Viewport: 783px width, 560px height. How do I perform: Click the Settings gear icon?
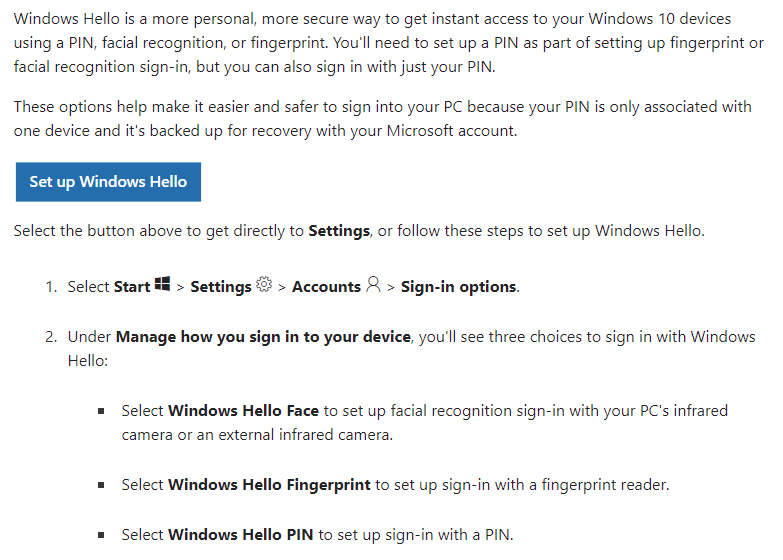pyautogui.click(x=264, y=285)
